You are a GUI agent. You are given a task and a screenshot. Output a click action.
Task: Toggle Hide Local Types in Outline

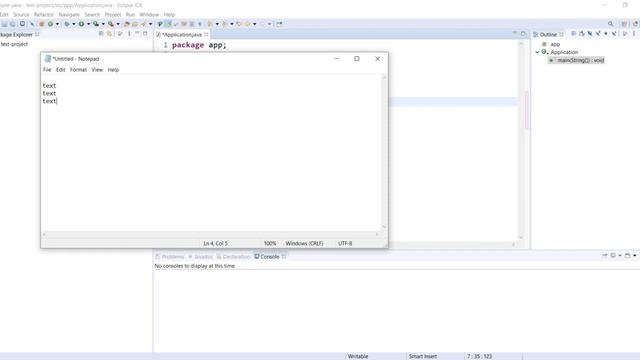[x=614, y=34]
